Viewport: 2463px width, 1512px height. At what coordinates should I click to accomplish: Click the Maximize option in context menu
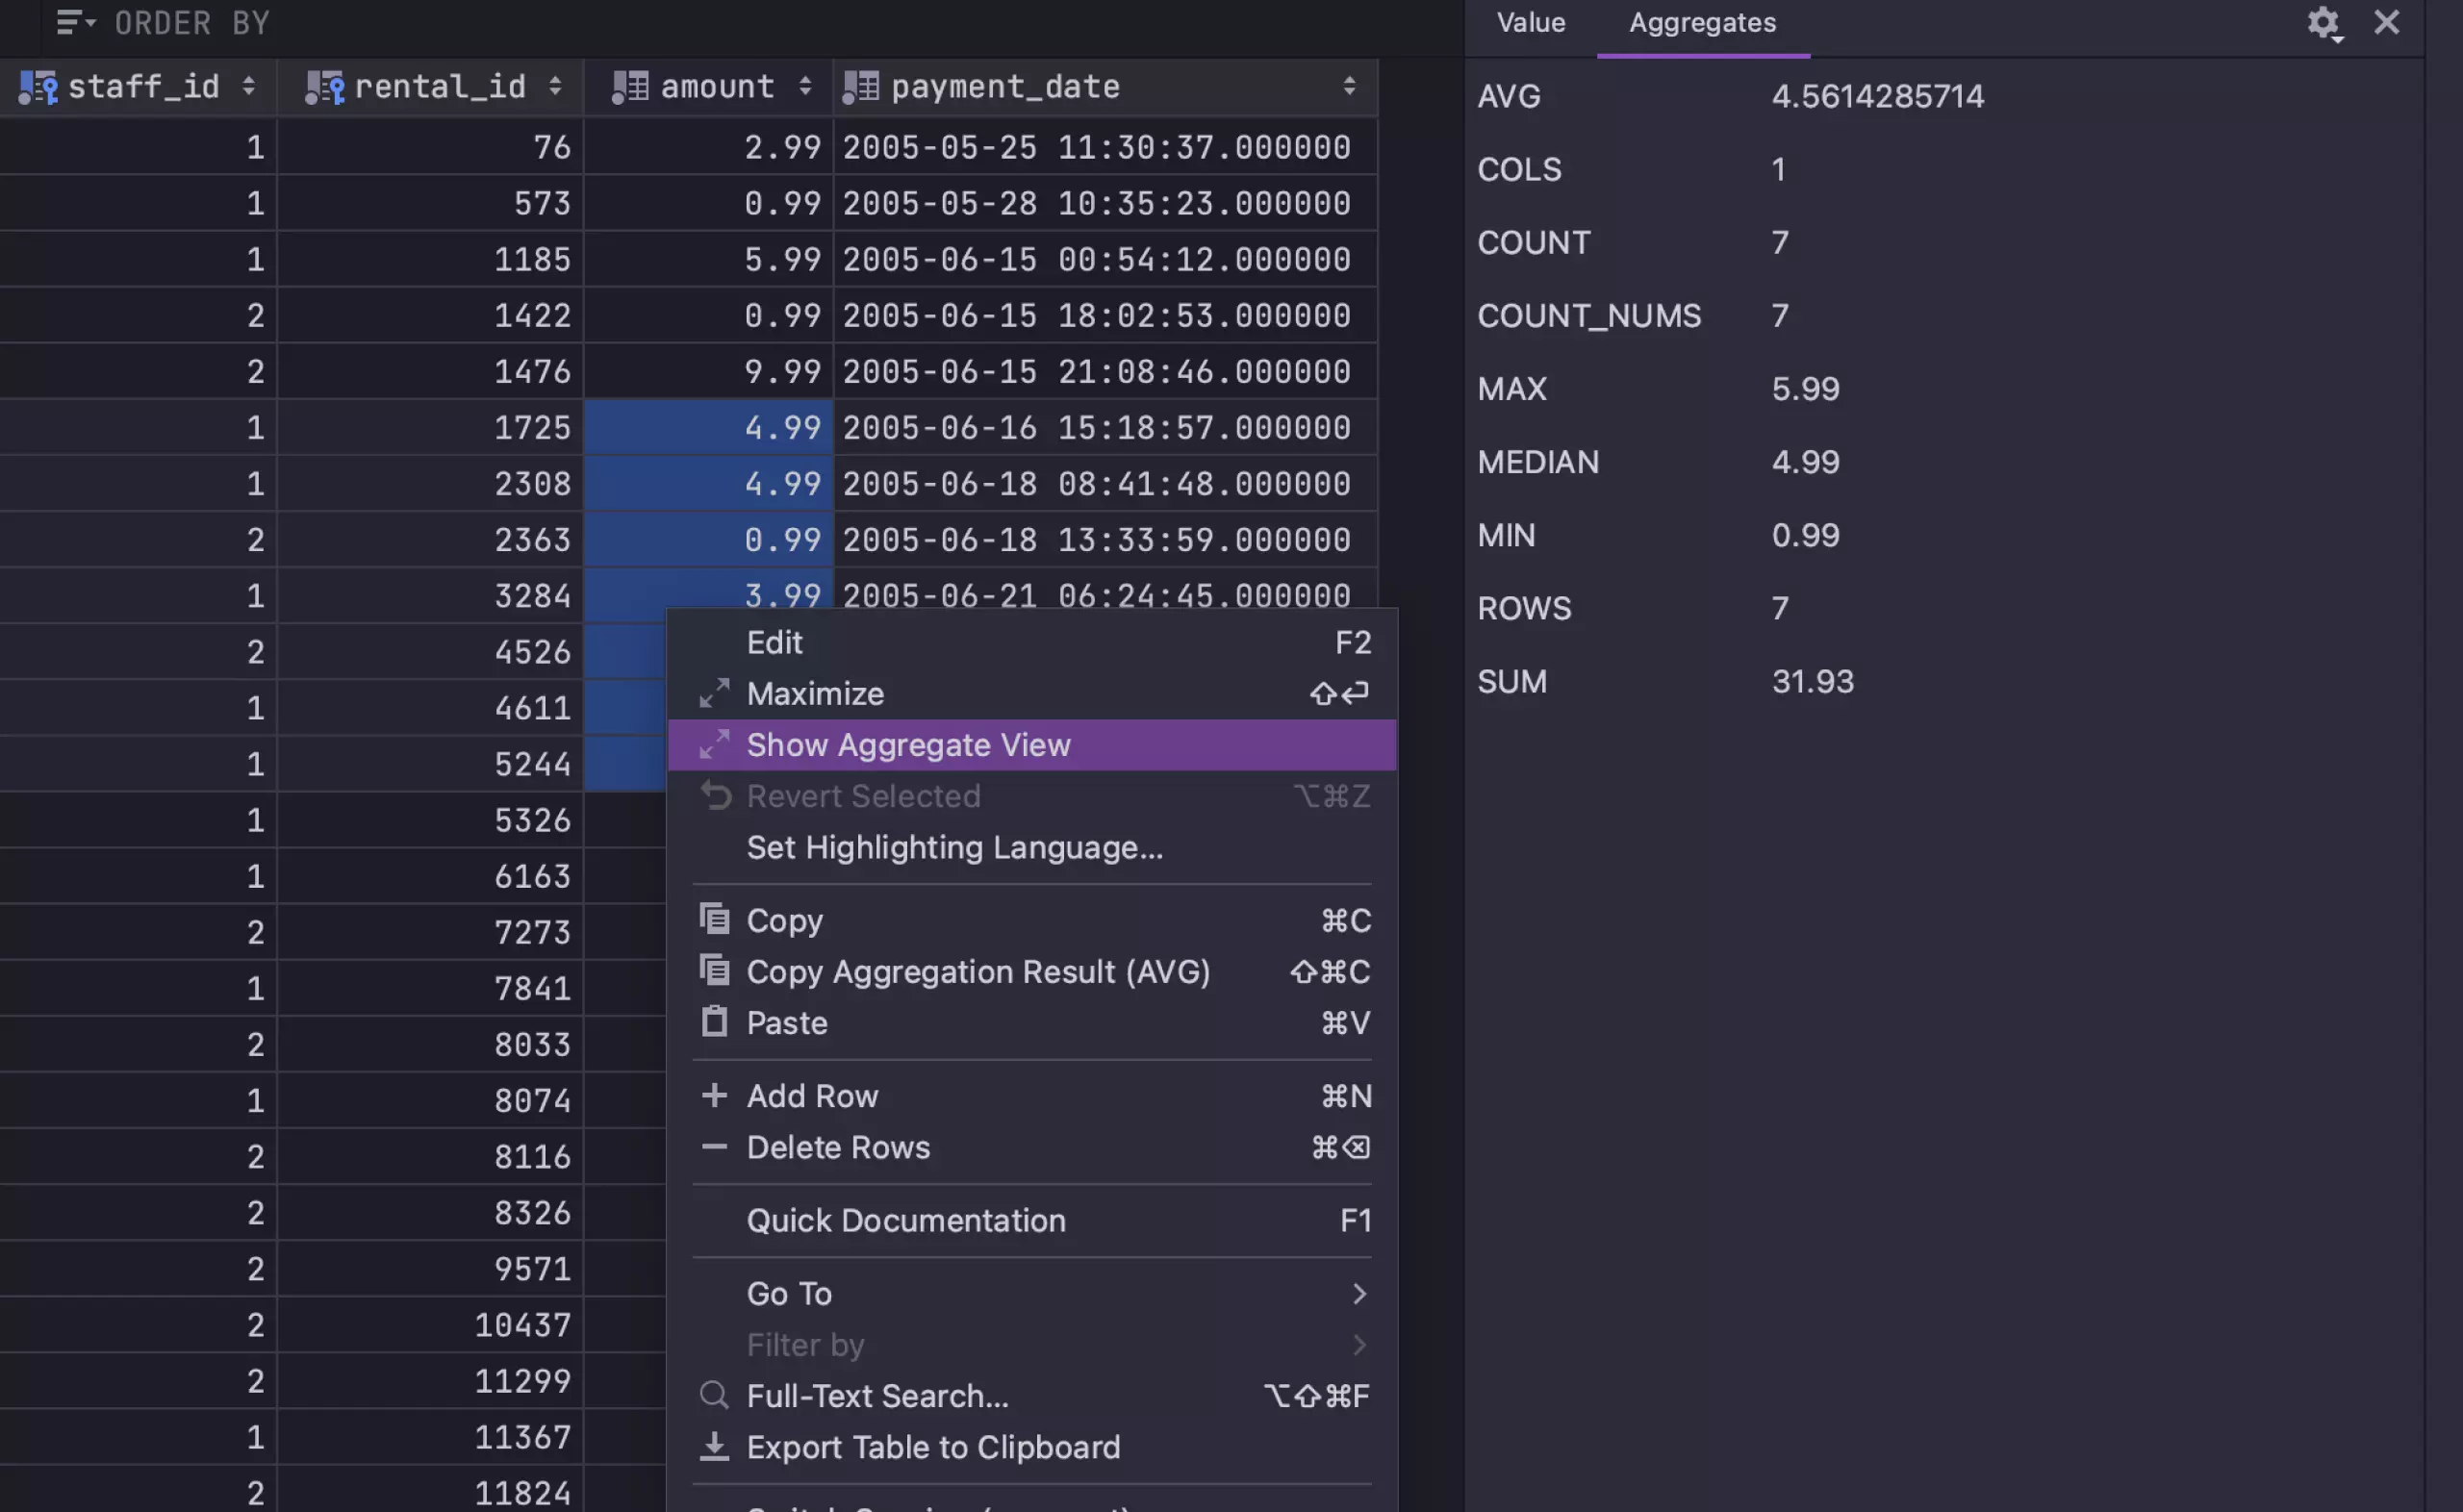click(813, 694)
